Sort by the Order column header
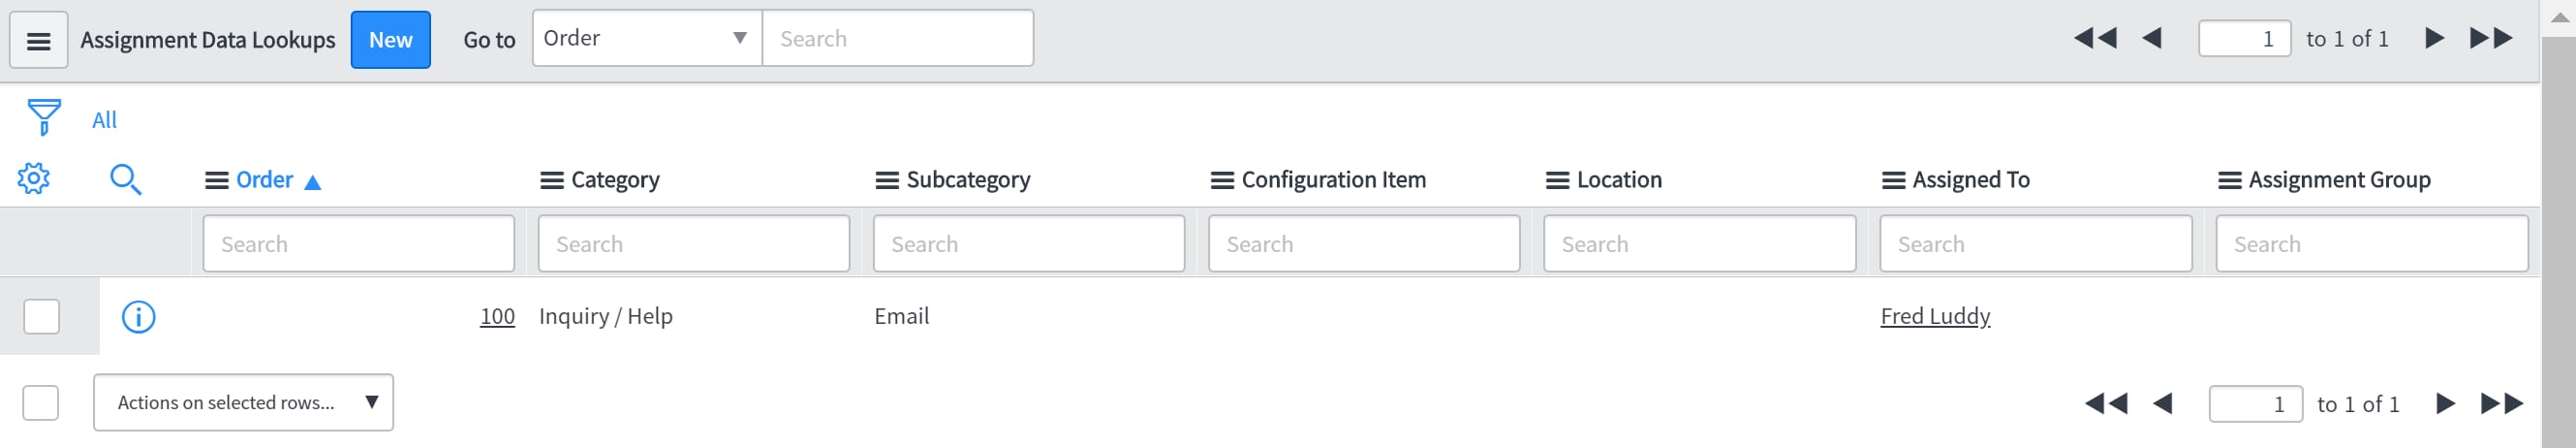The width and height of the screenshot is (2576, 448). (264, 180)
